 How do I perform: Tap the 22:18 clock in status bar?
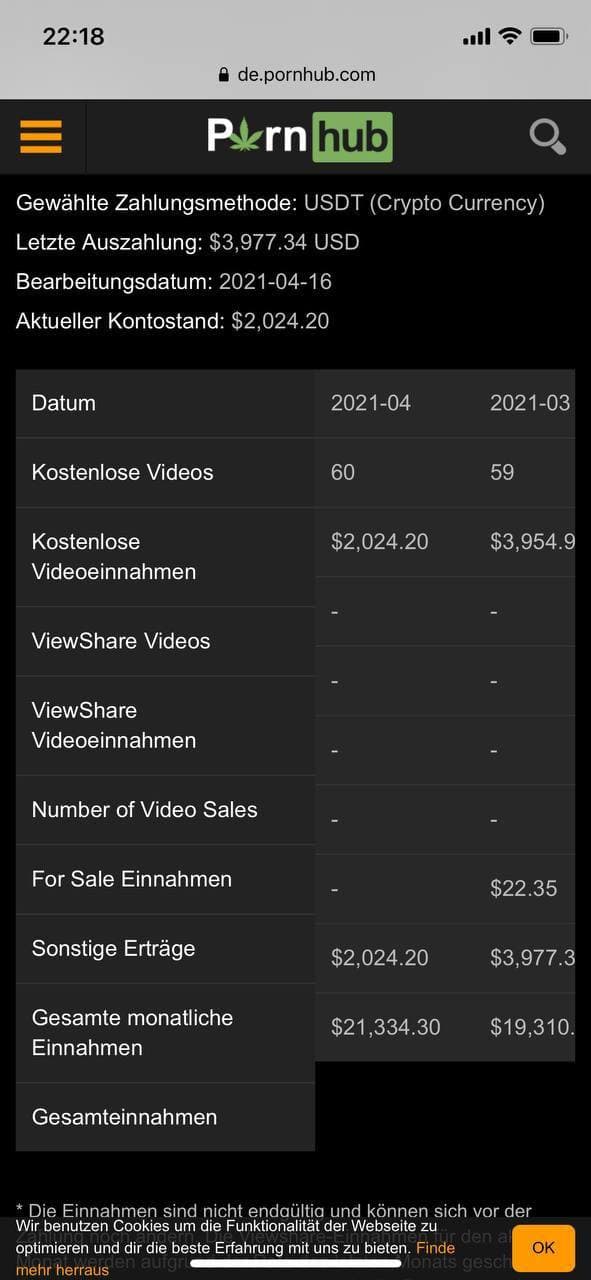pyautogui.click(x=73, y=36)
